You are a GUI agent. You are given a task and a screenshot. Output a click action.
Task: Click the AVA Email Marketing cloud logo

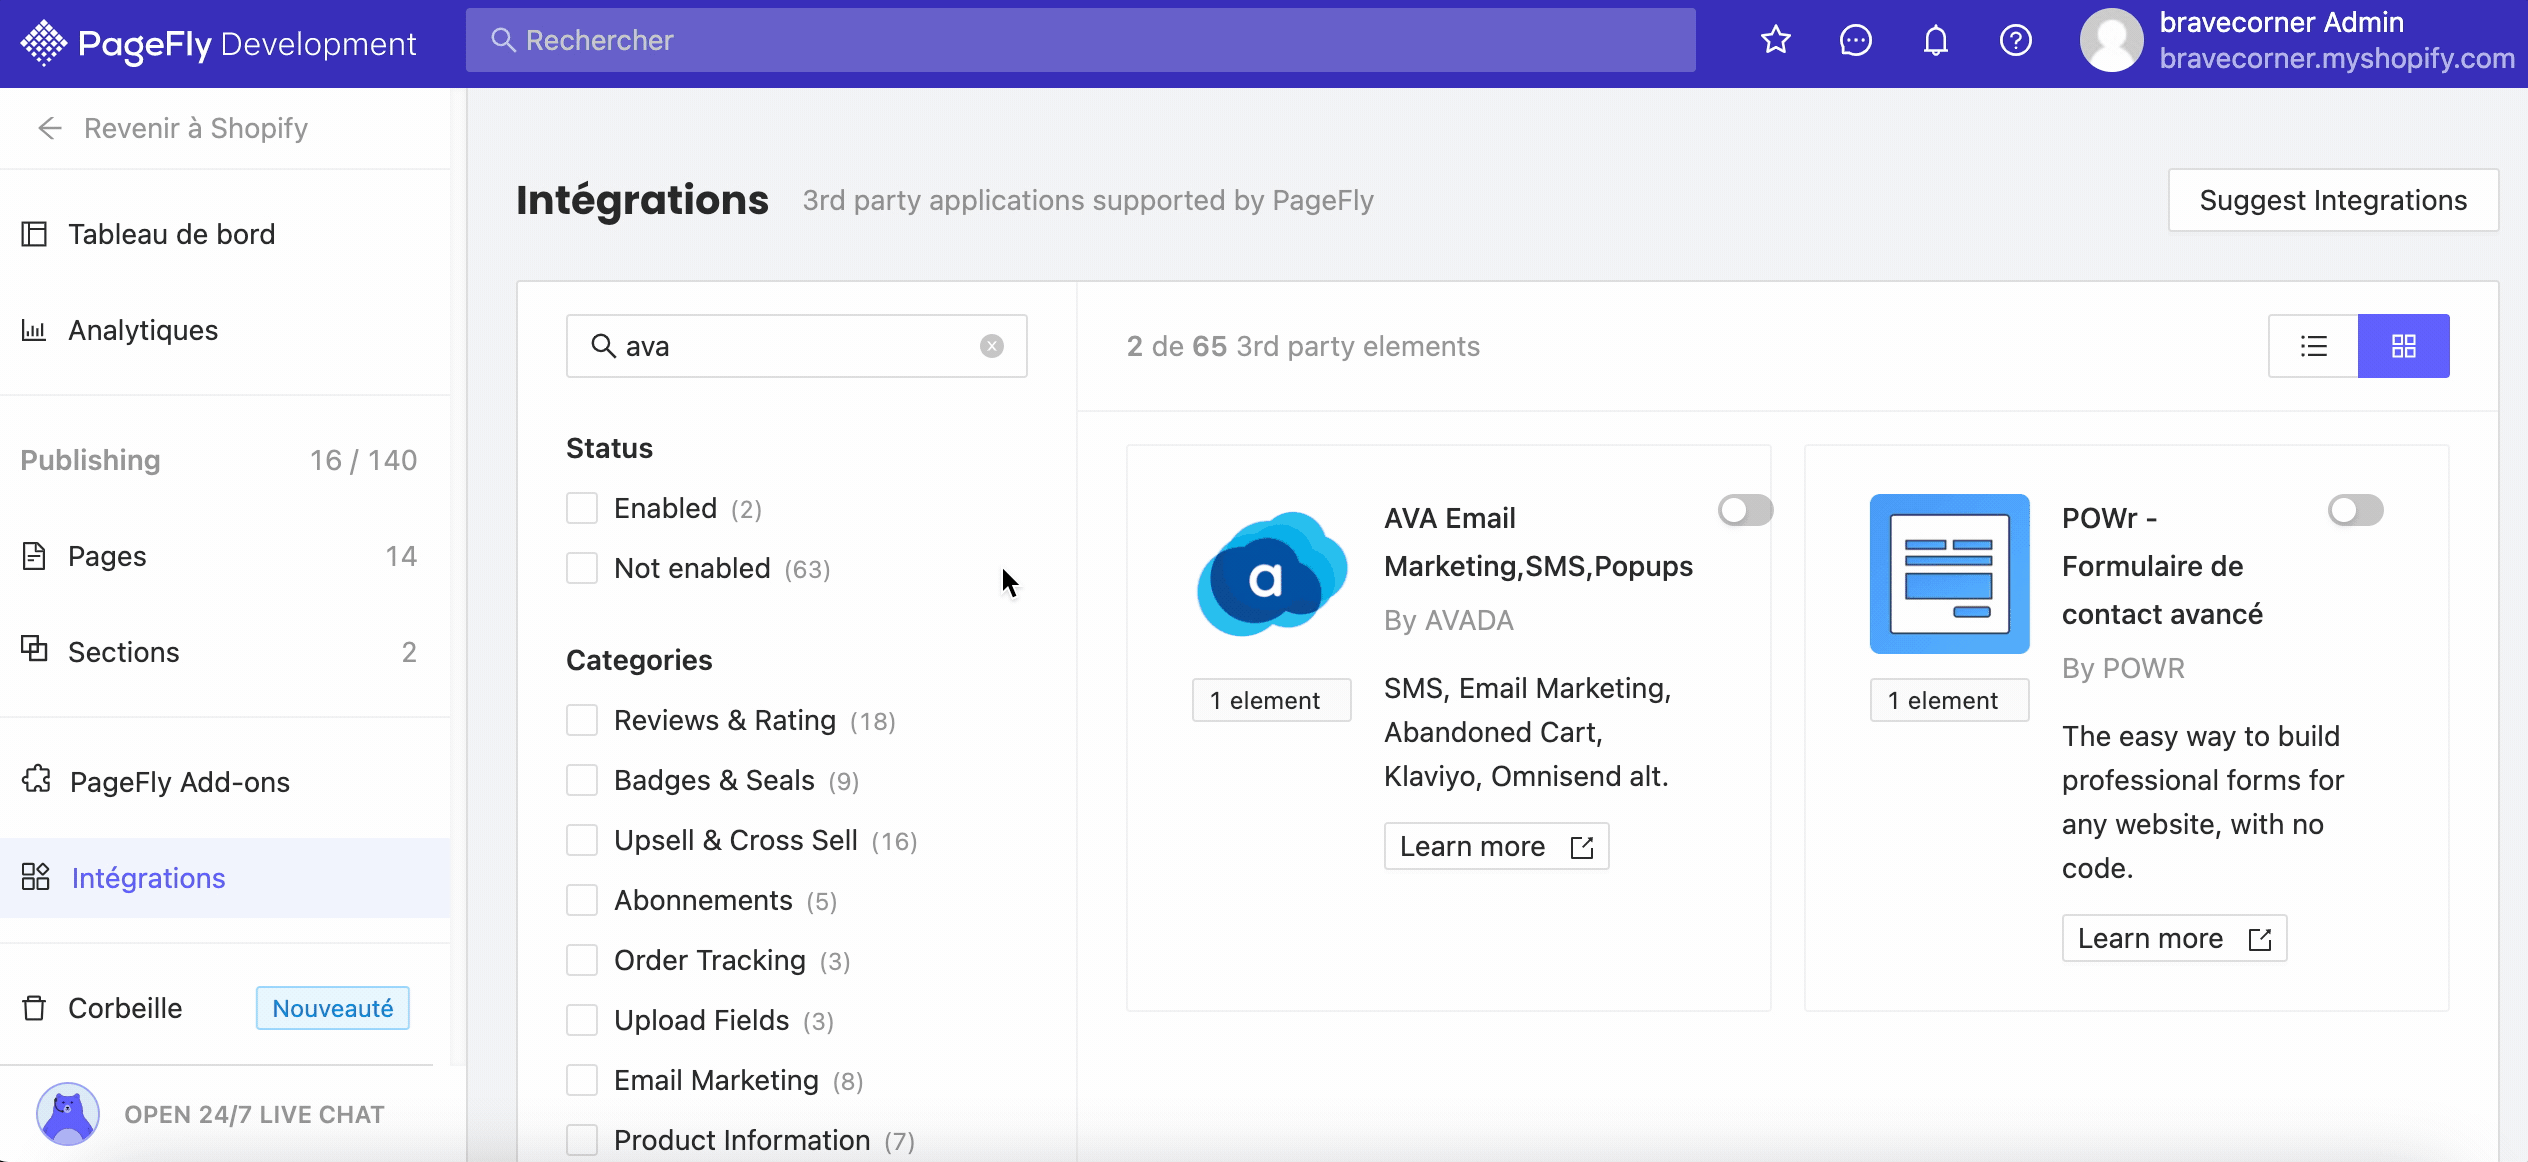(x=1271, y=574)
